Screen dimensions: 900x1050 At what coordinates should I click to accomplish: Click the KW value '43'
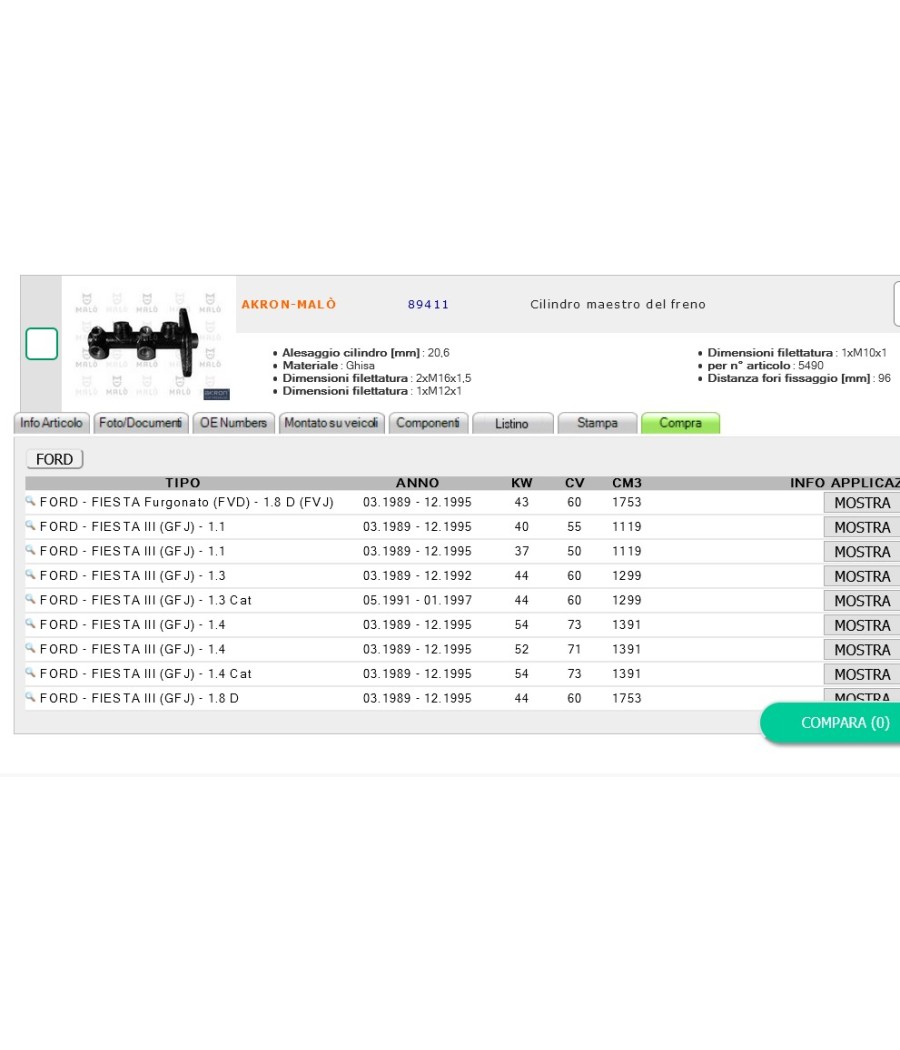pos(522,502)
